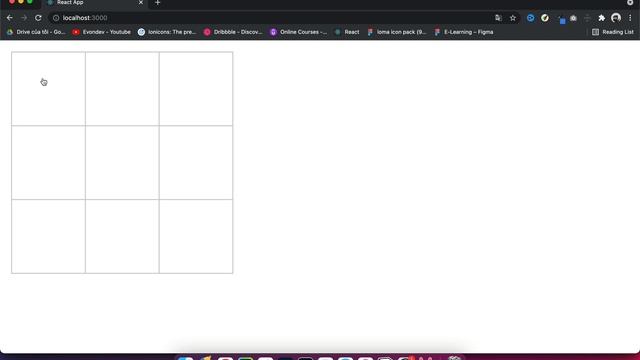Viewport: 640px width, 360px height.
Task: Click the browser forward arrow
Action: click(x=24, y=18)
